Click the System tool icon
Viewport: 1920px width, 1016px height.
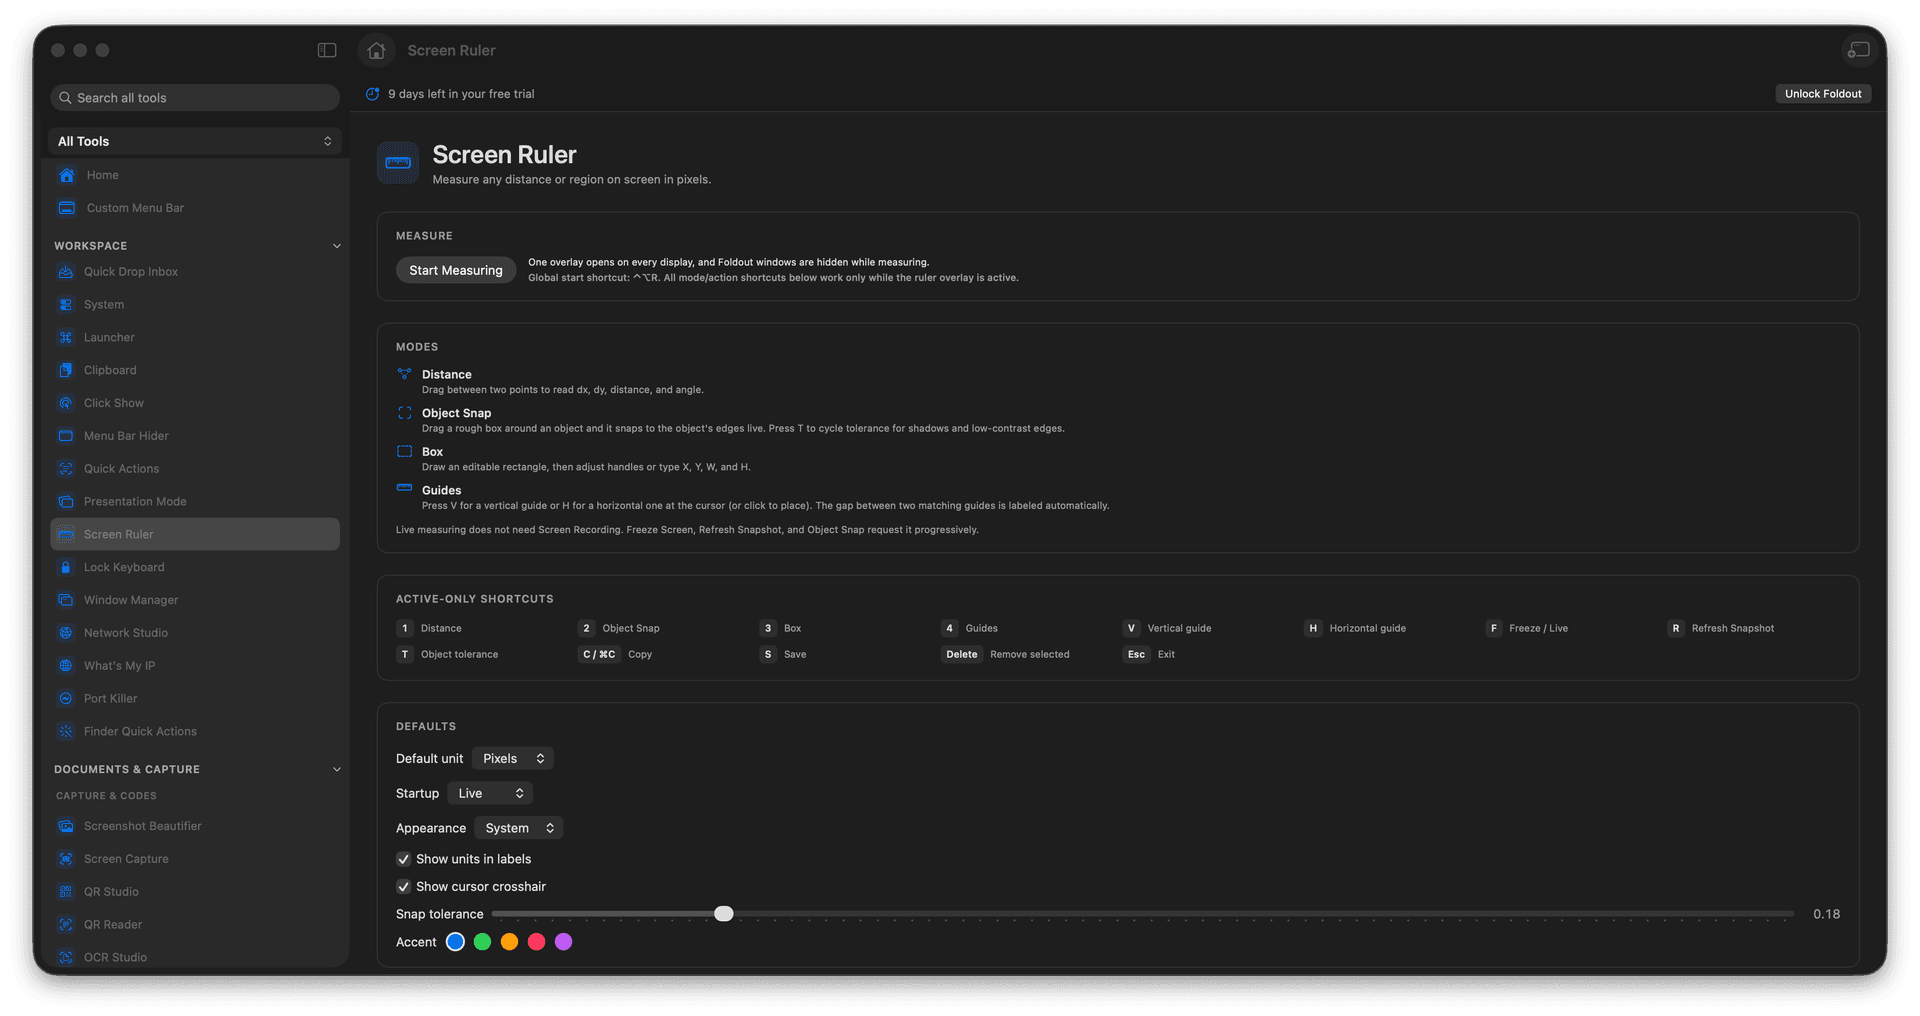(x=66, y=305)
